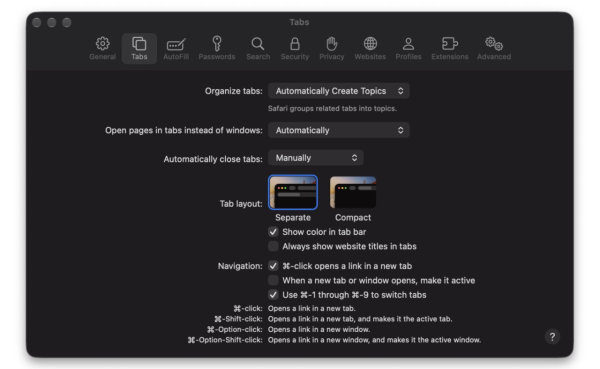Select the Compact tab layout thumbnail

tap(353, 192)
